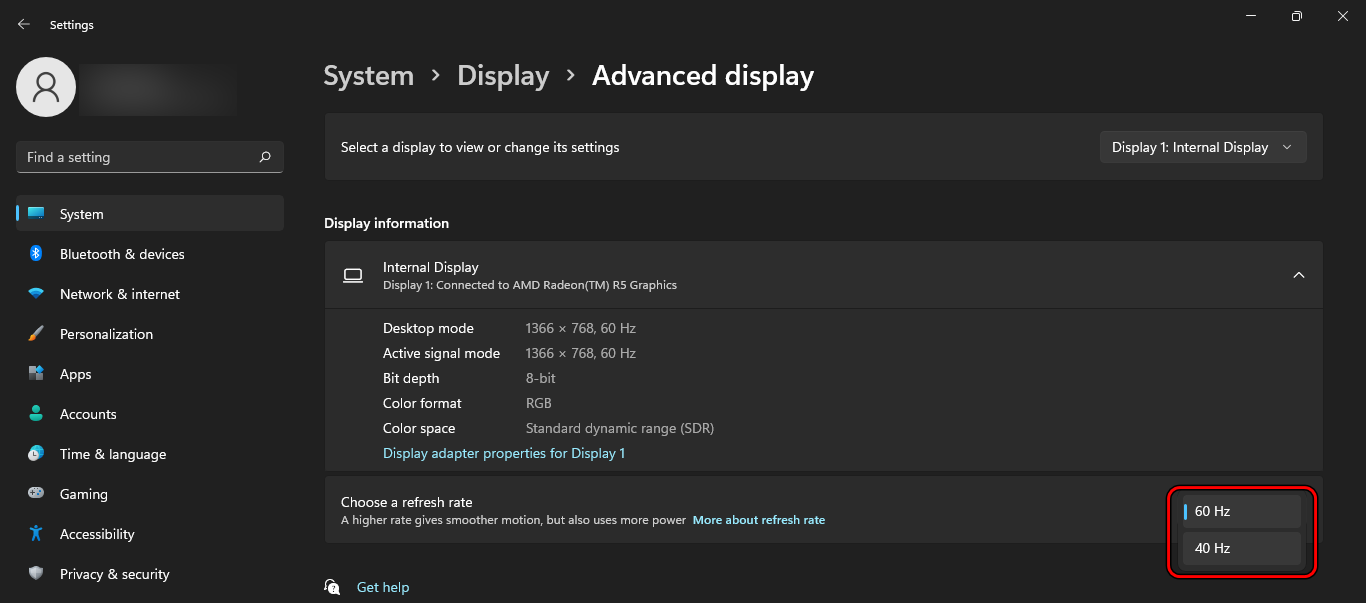Collapse the Internal Display information panel
This screenshot has width=1366, height=603.
tap(1299, 275)
